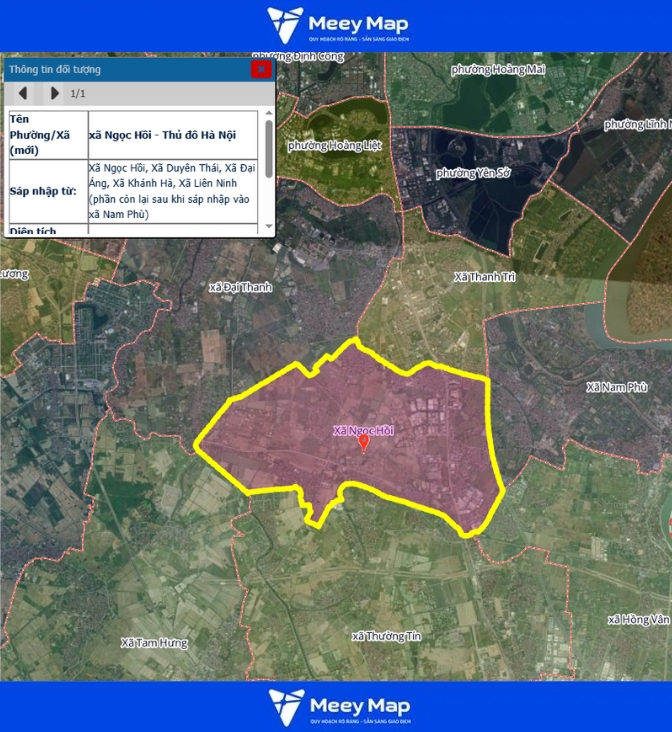The image size is (672, 732).
Task: Close the Thông tin đối tượng panel
Action: tap(261, 69)
